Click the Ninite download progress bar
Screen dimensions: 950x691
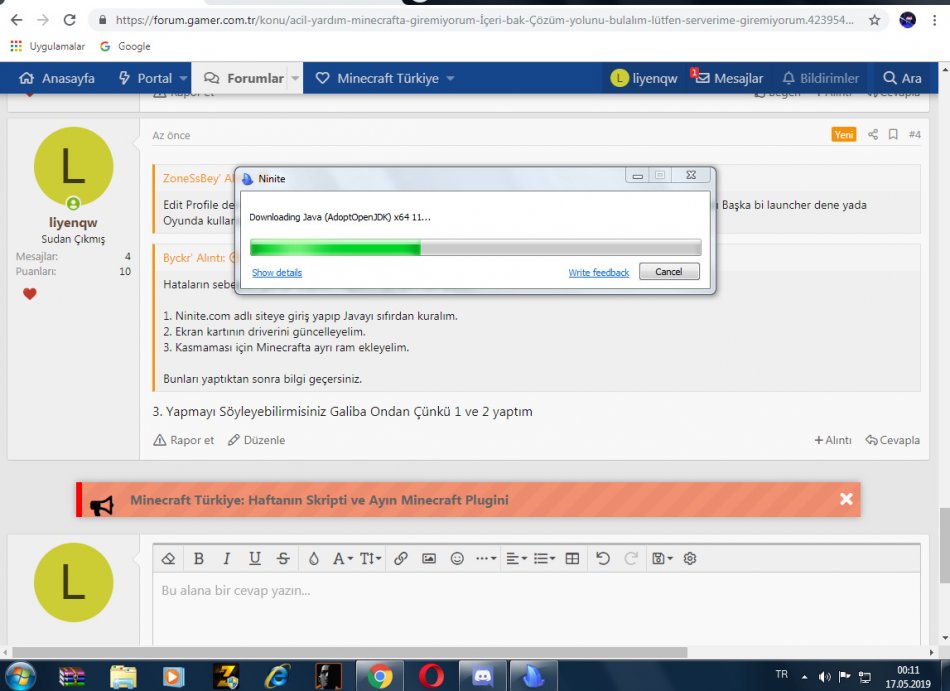click(x=476, y=247)
